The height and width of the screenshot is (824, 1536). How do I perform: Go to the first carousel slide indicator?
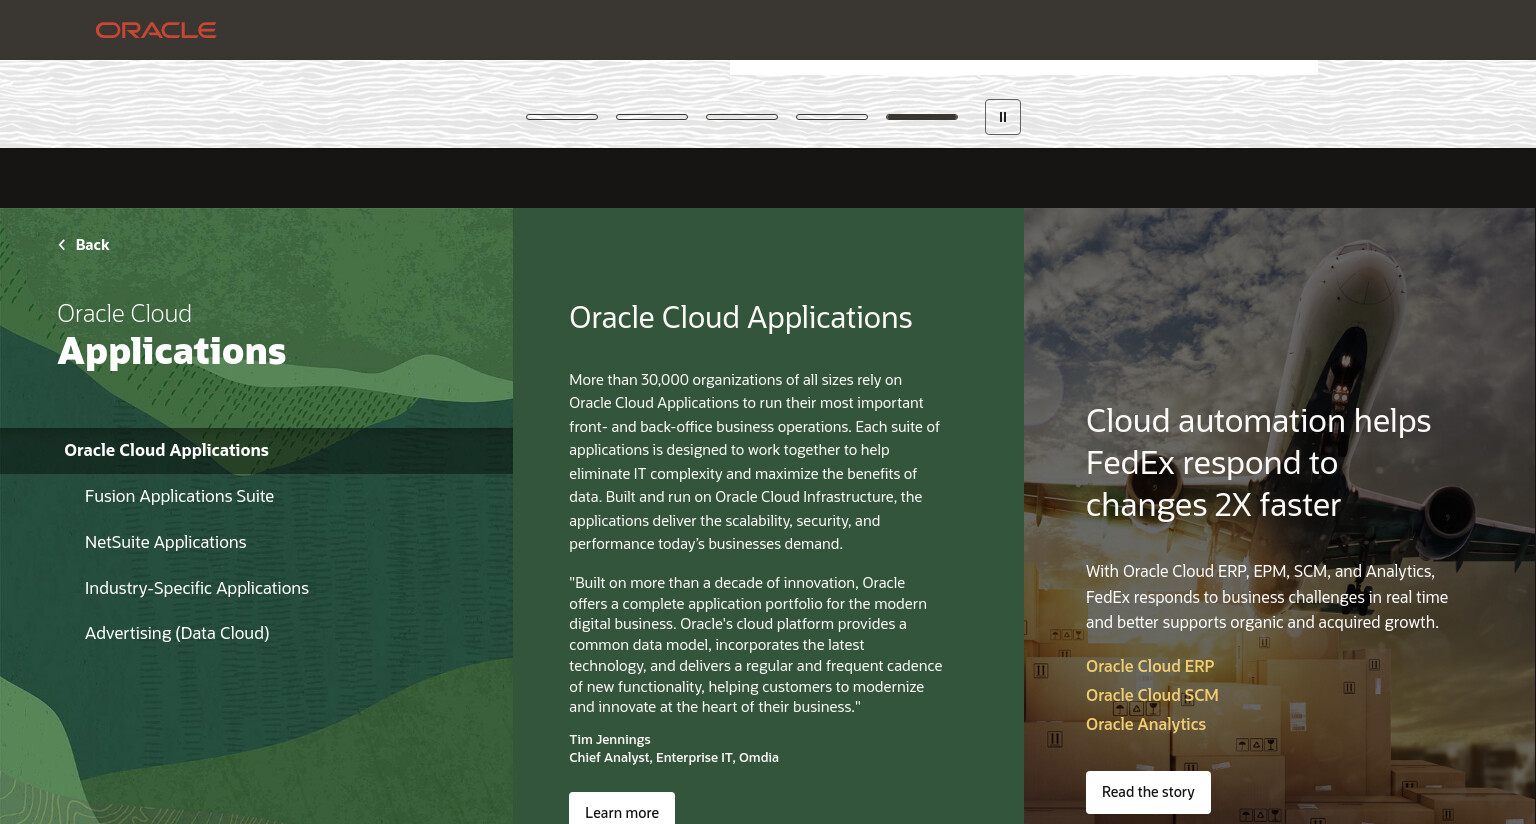tap(562, 117)
